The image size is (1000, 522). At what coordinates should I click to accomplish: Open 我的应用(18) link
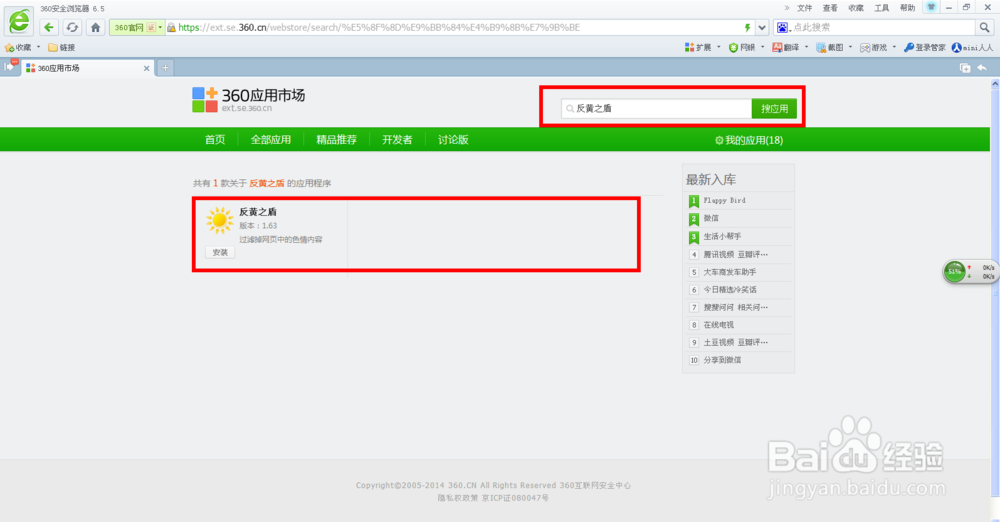coord(749,140)
